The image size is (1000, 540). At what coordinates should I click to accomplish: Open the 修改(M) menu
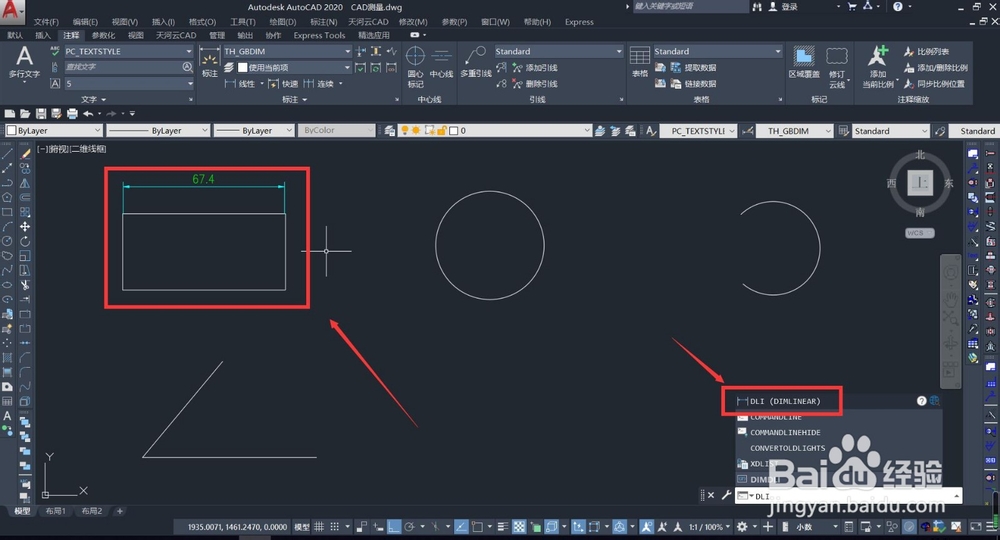413,22
